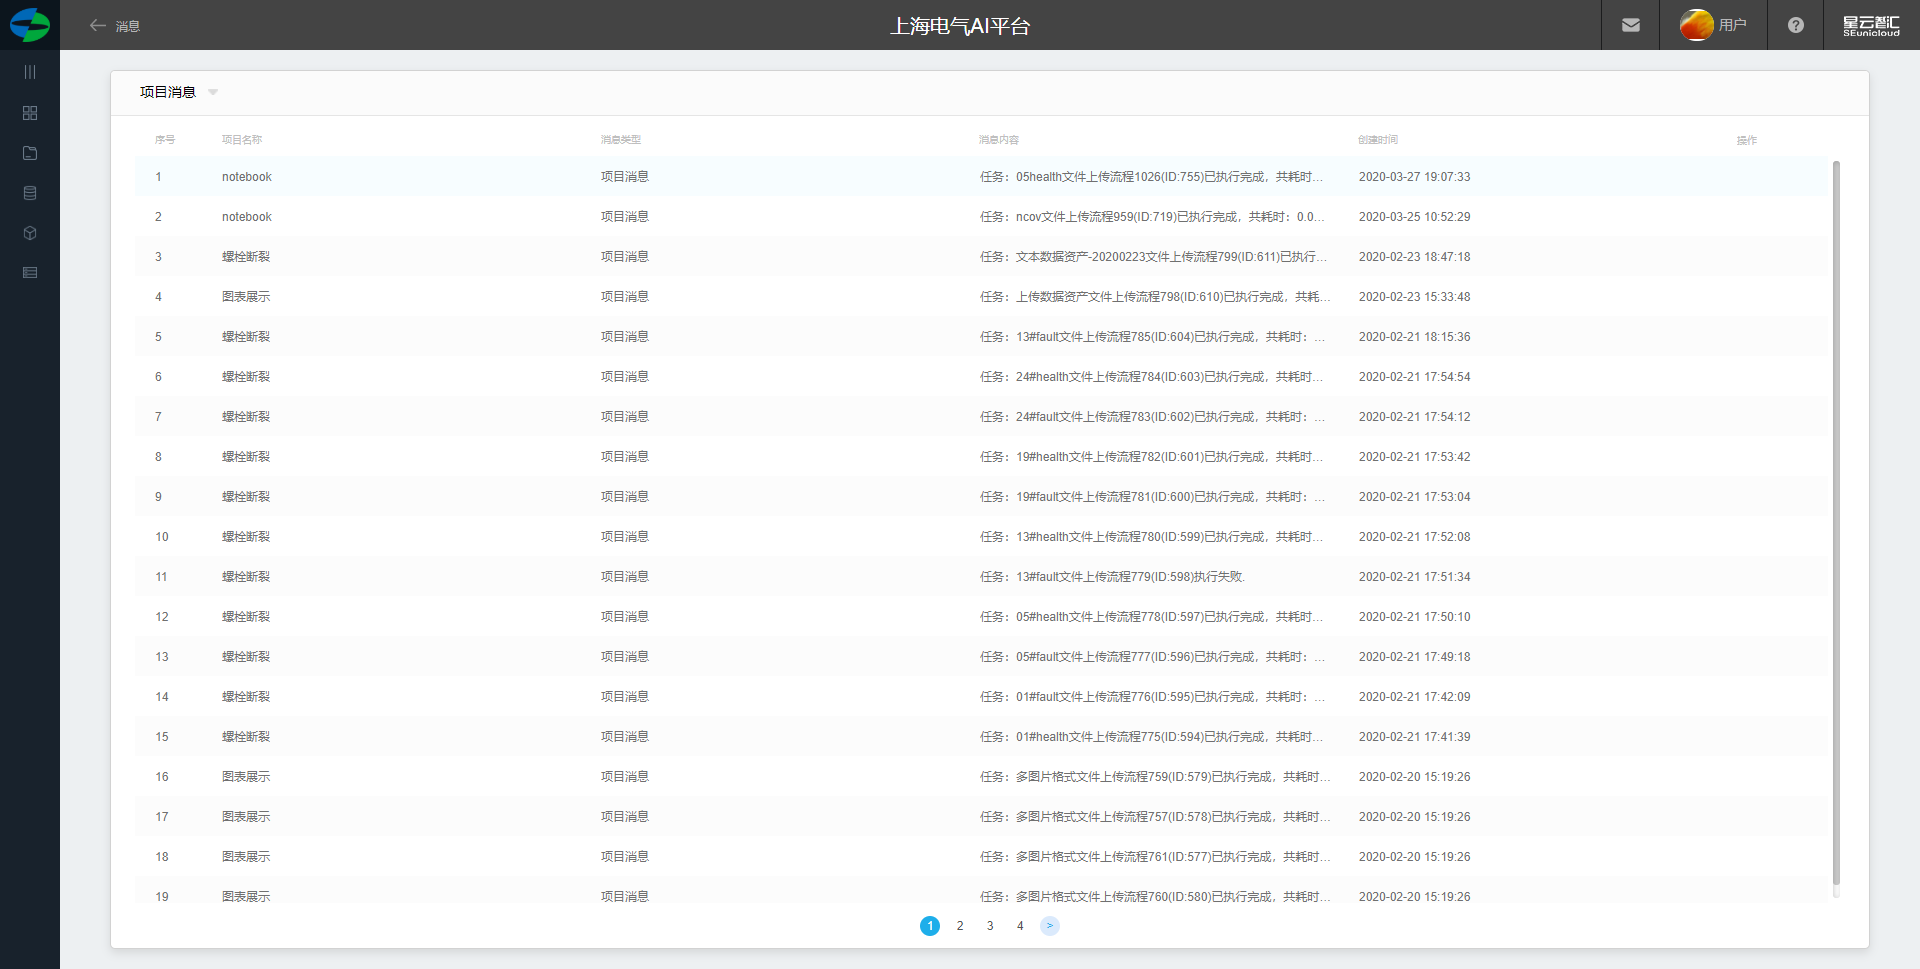The height and width of the screenshot is (969, 1920).
Task: Go to page 4
Action: [x=1020, y=926]
